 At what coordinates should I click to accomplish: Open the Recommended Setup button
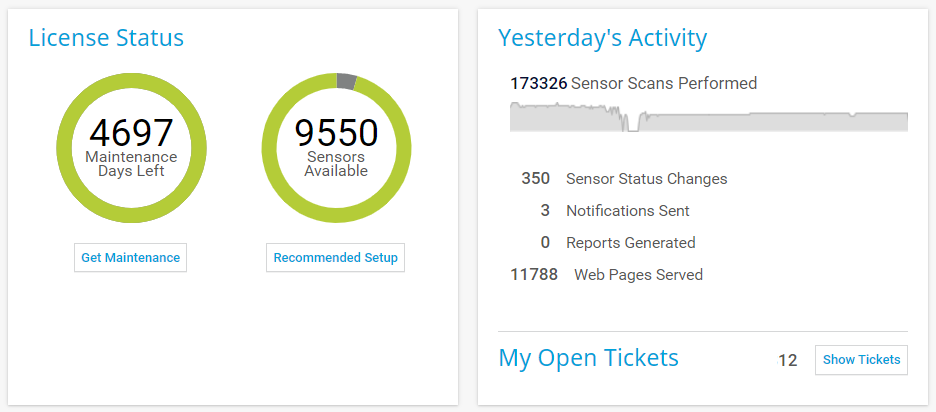coord(335,258)
